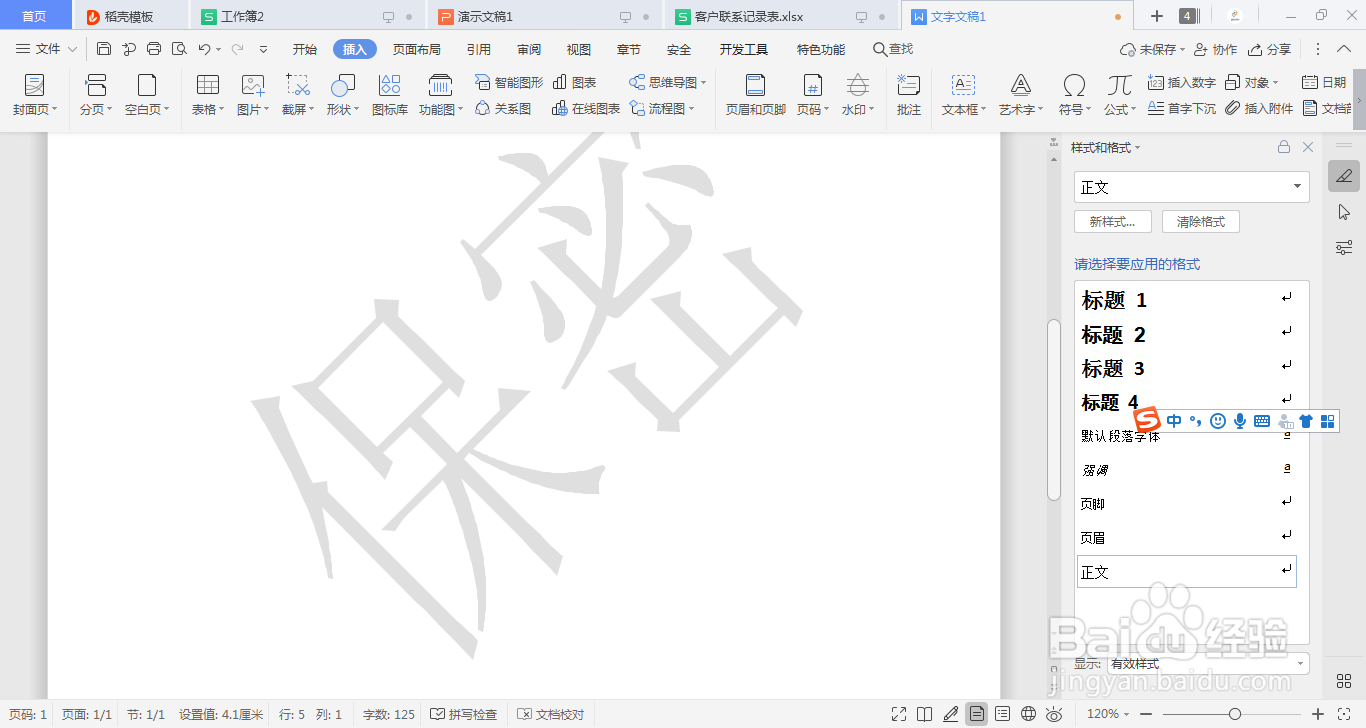Switch to web layout (globe icon)
Image resolution: width=1366 pixels, height=728 pixels.
pos(1029,714)
